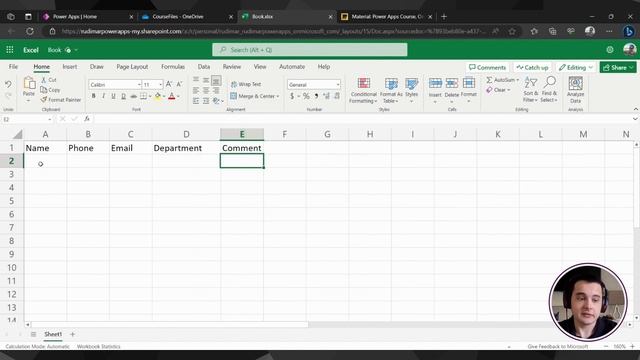Open Excel settings gear icon
This screenshot has width=640, height=360.
(x=610, y=50)
